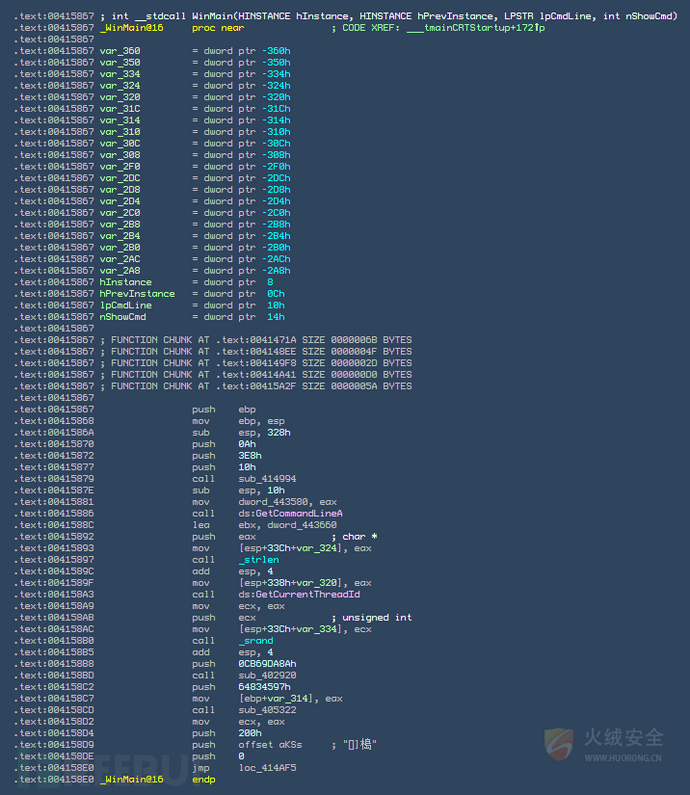The image size is (690, 795).
Task: Select the 0CB69DA8Ah pushed constant
Action: click(x=267, y=664)
